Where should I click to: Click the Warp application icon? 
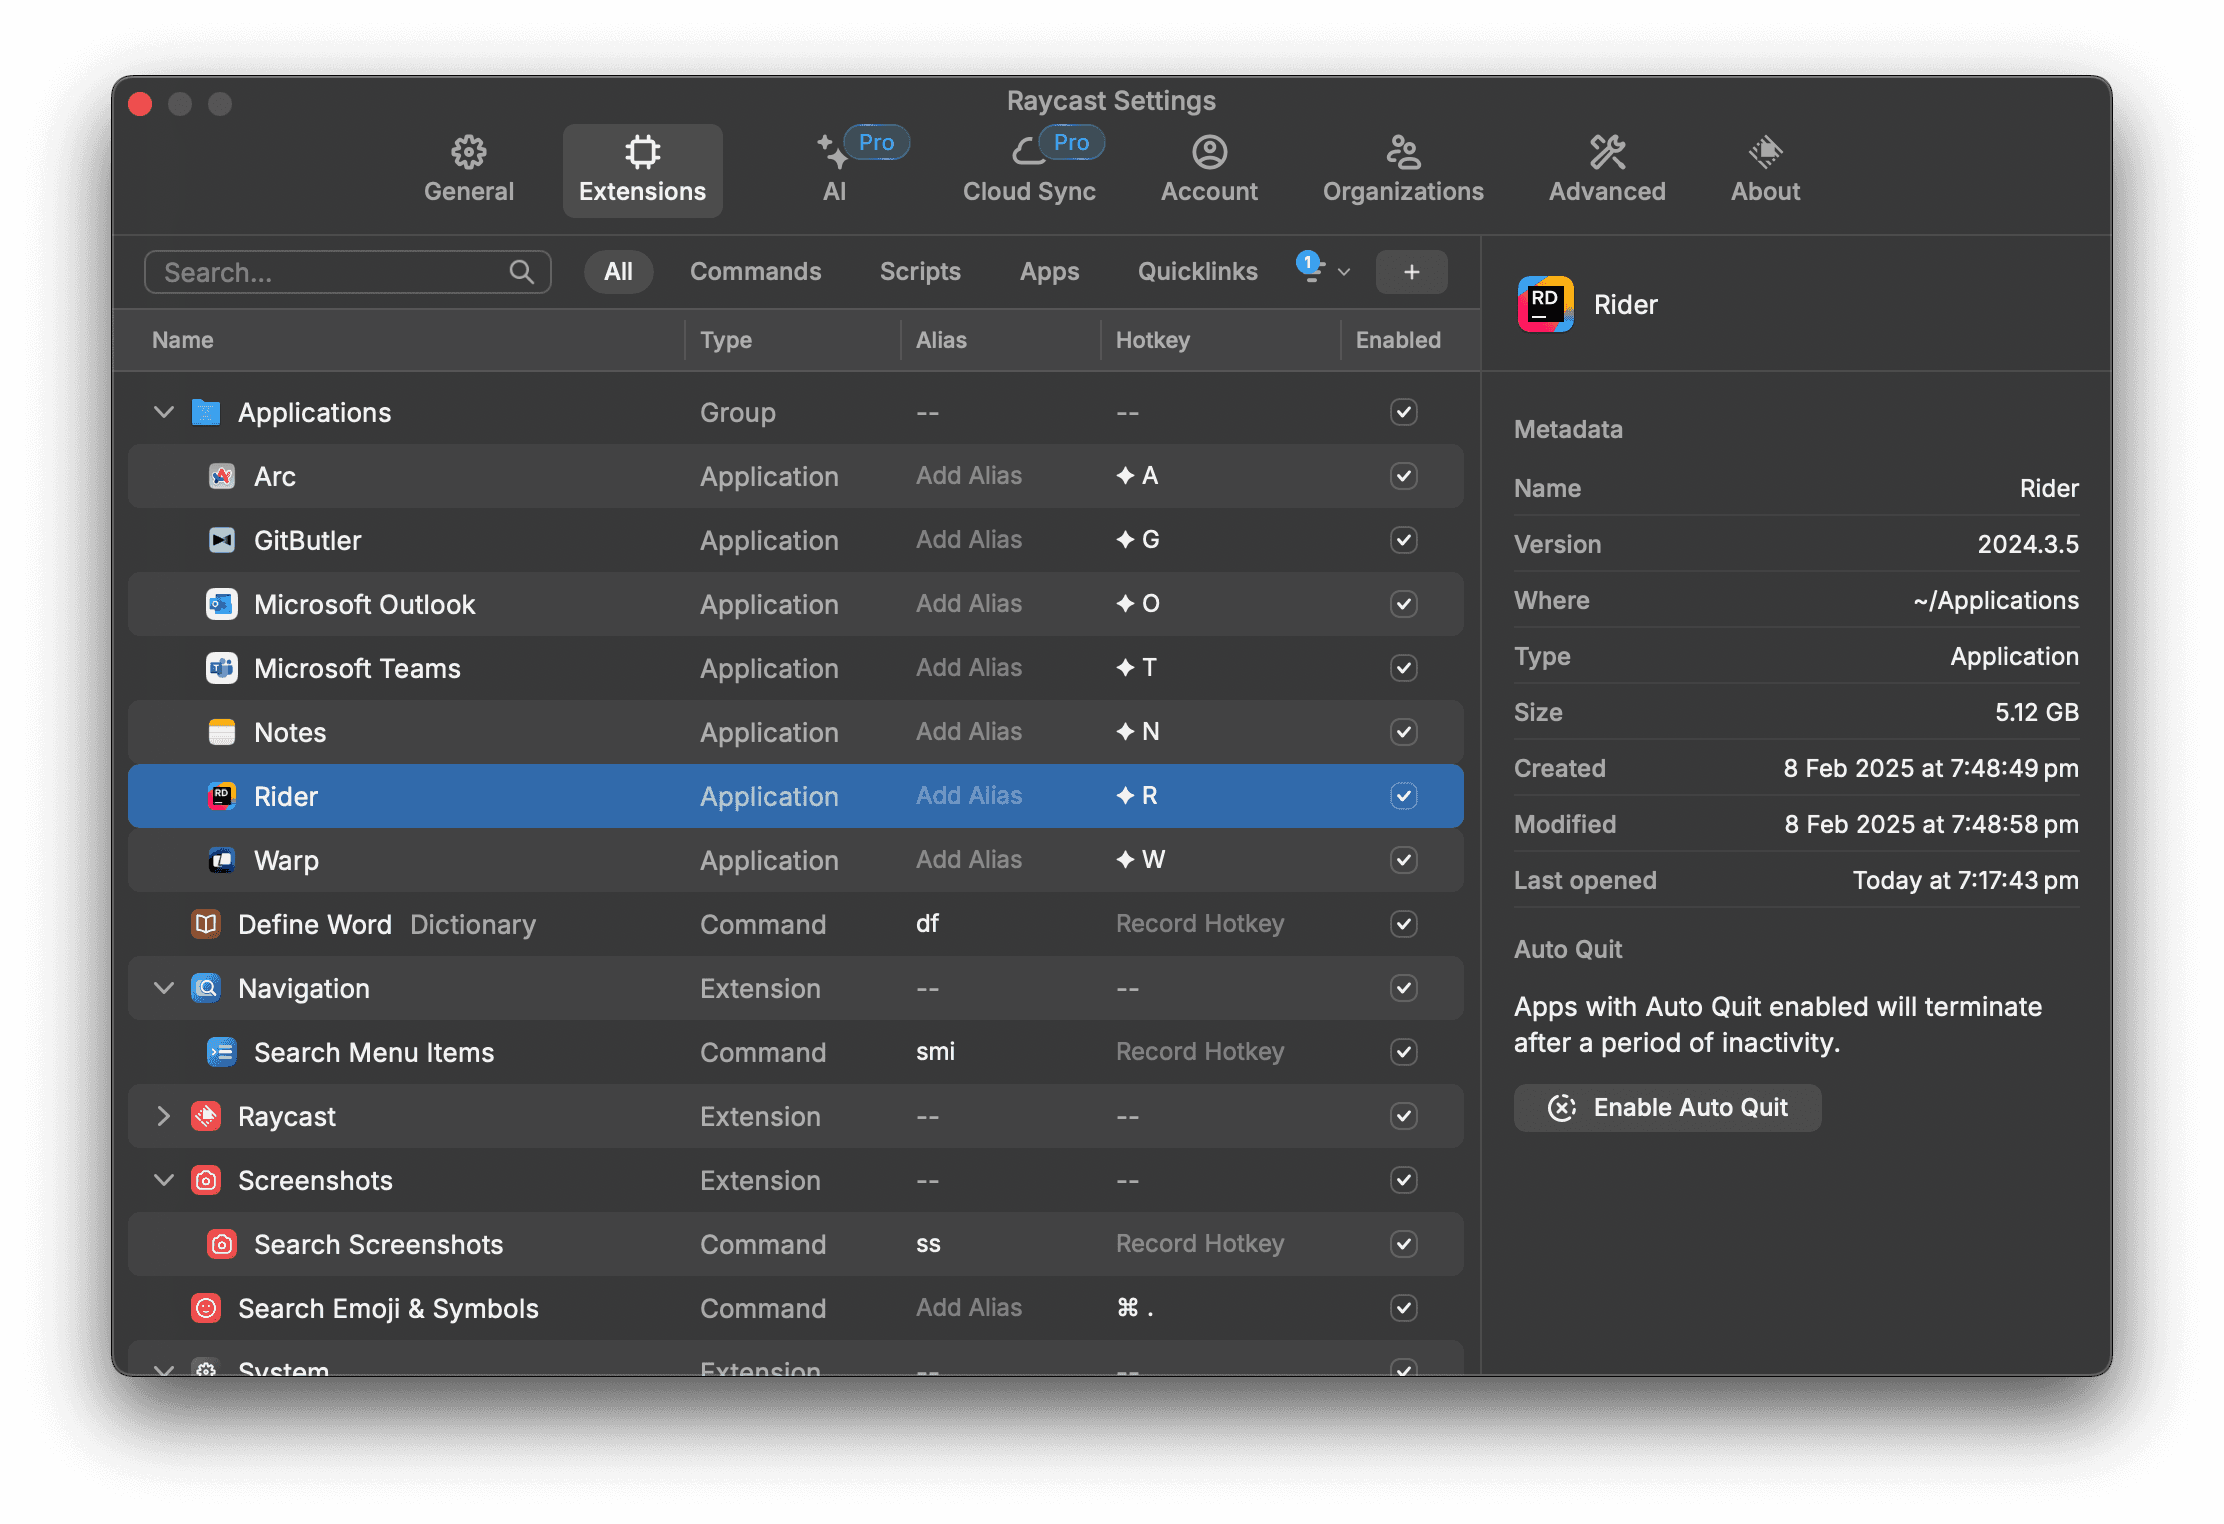point(221,860)
